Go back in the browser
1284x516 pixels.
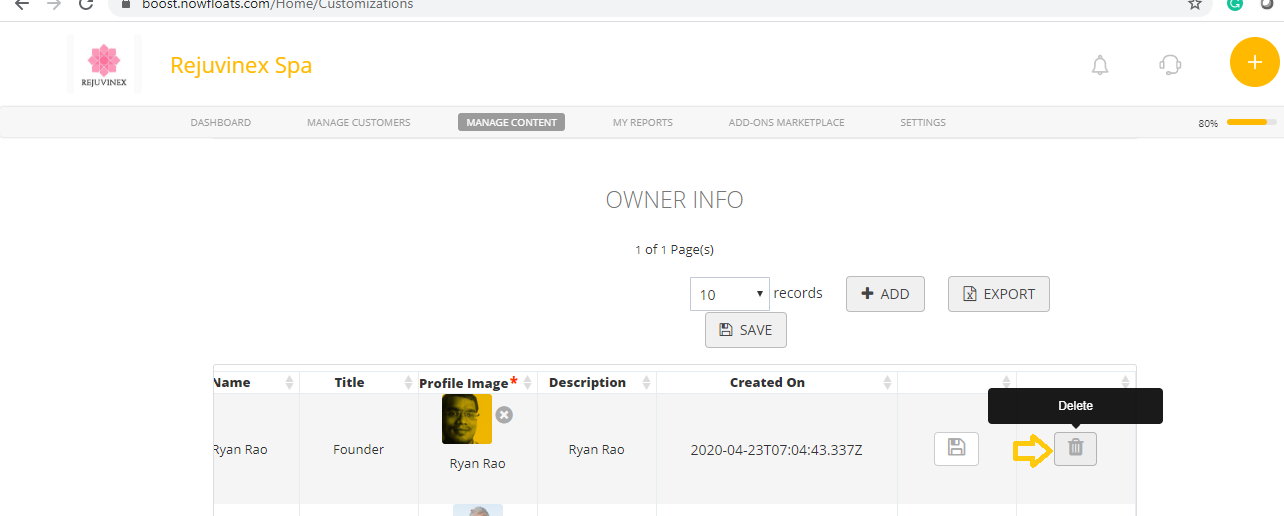point(22,4)
